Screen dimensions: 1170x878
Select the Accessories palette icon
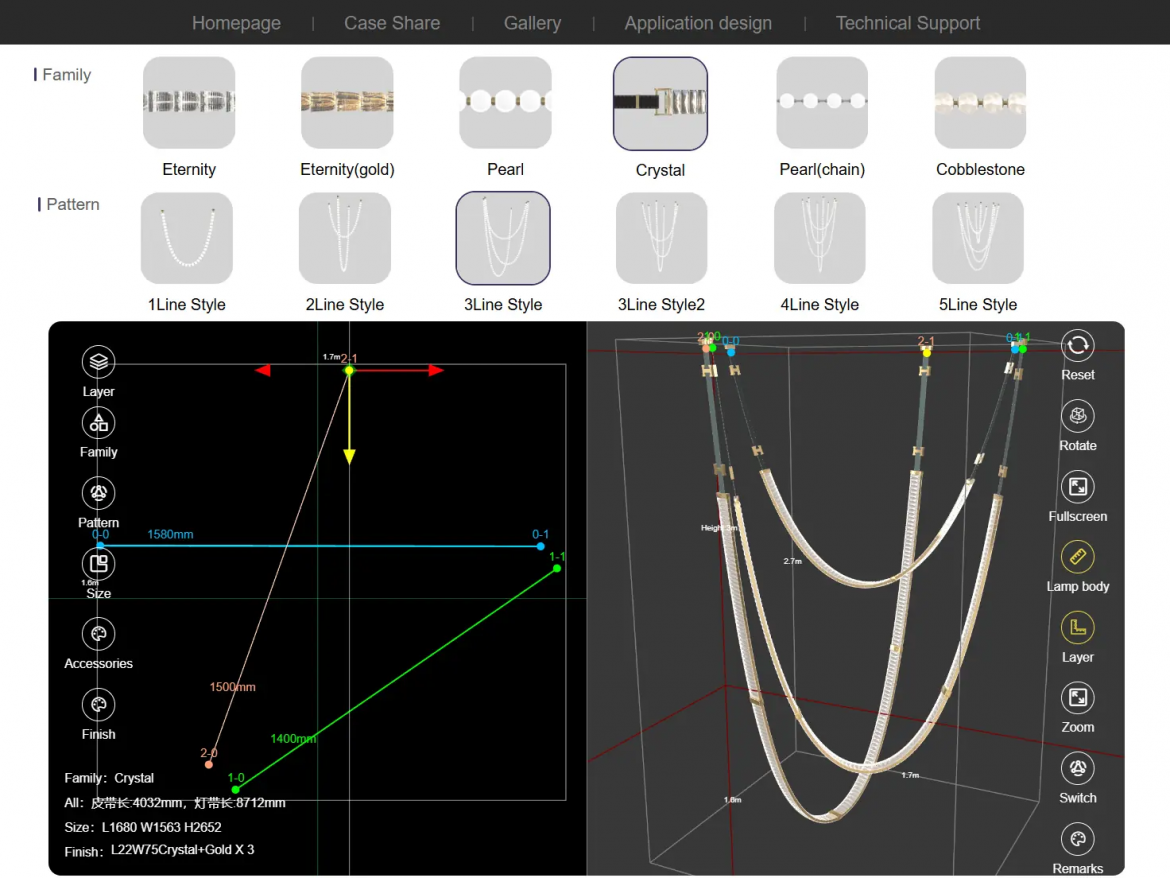pyautogui.click(x=98, y=634)
